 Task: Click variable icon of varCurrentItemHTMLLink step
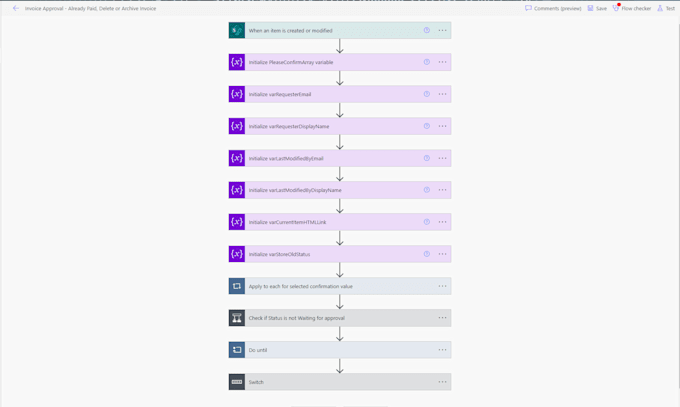click(237, 222)
